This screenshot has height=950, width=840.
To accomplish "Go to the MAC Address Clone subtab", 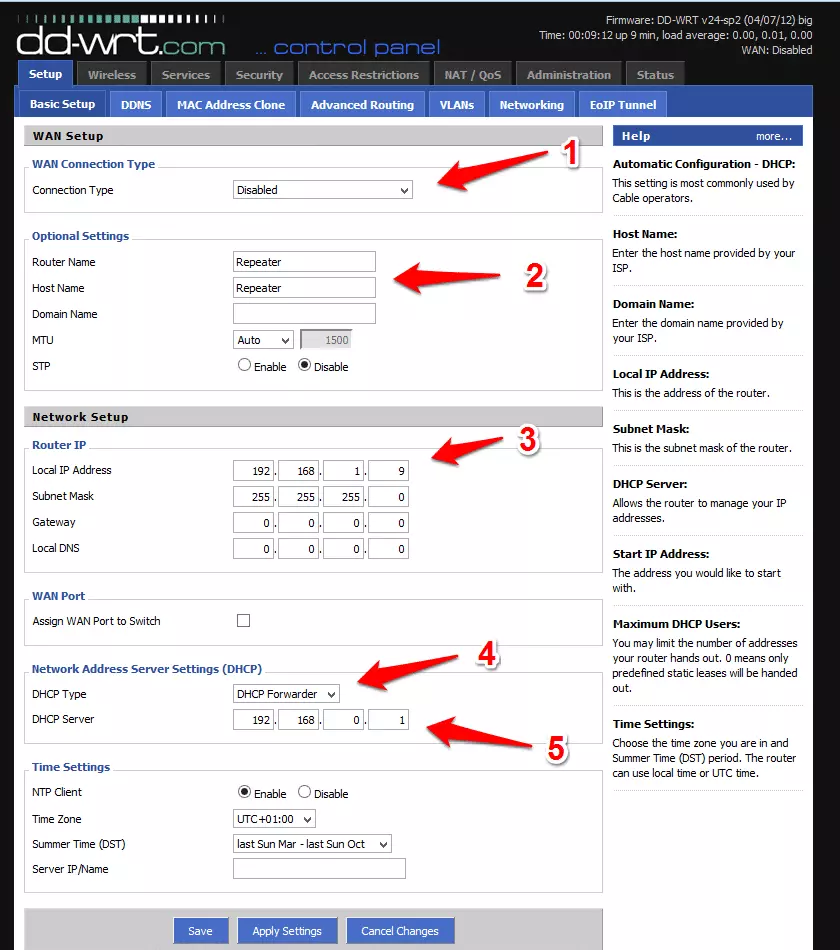I will pyautogui.click(x=231, y=104).
